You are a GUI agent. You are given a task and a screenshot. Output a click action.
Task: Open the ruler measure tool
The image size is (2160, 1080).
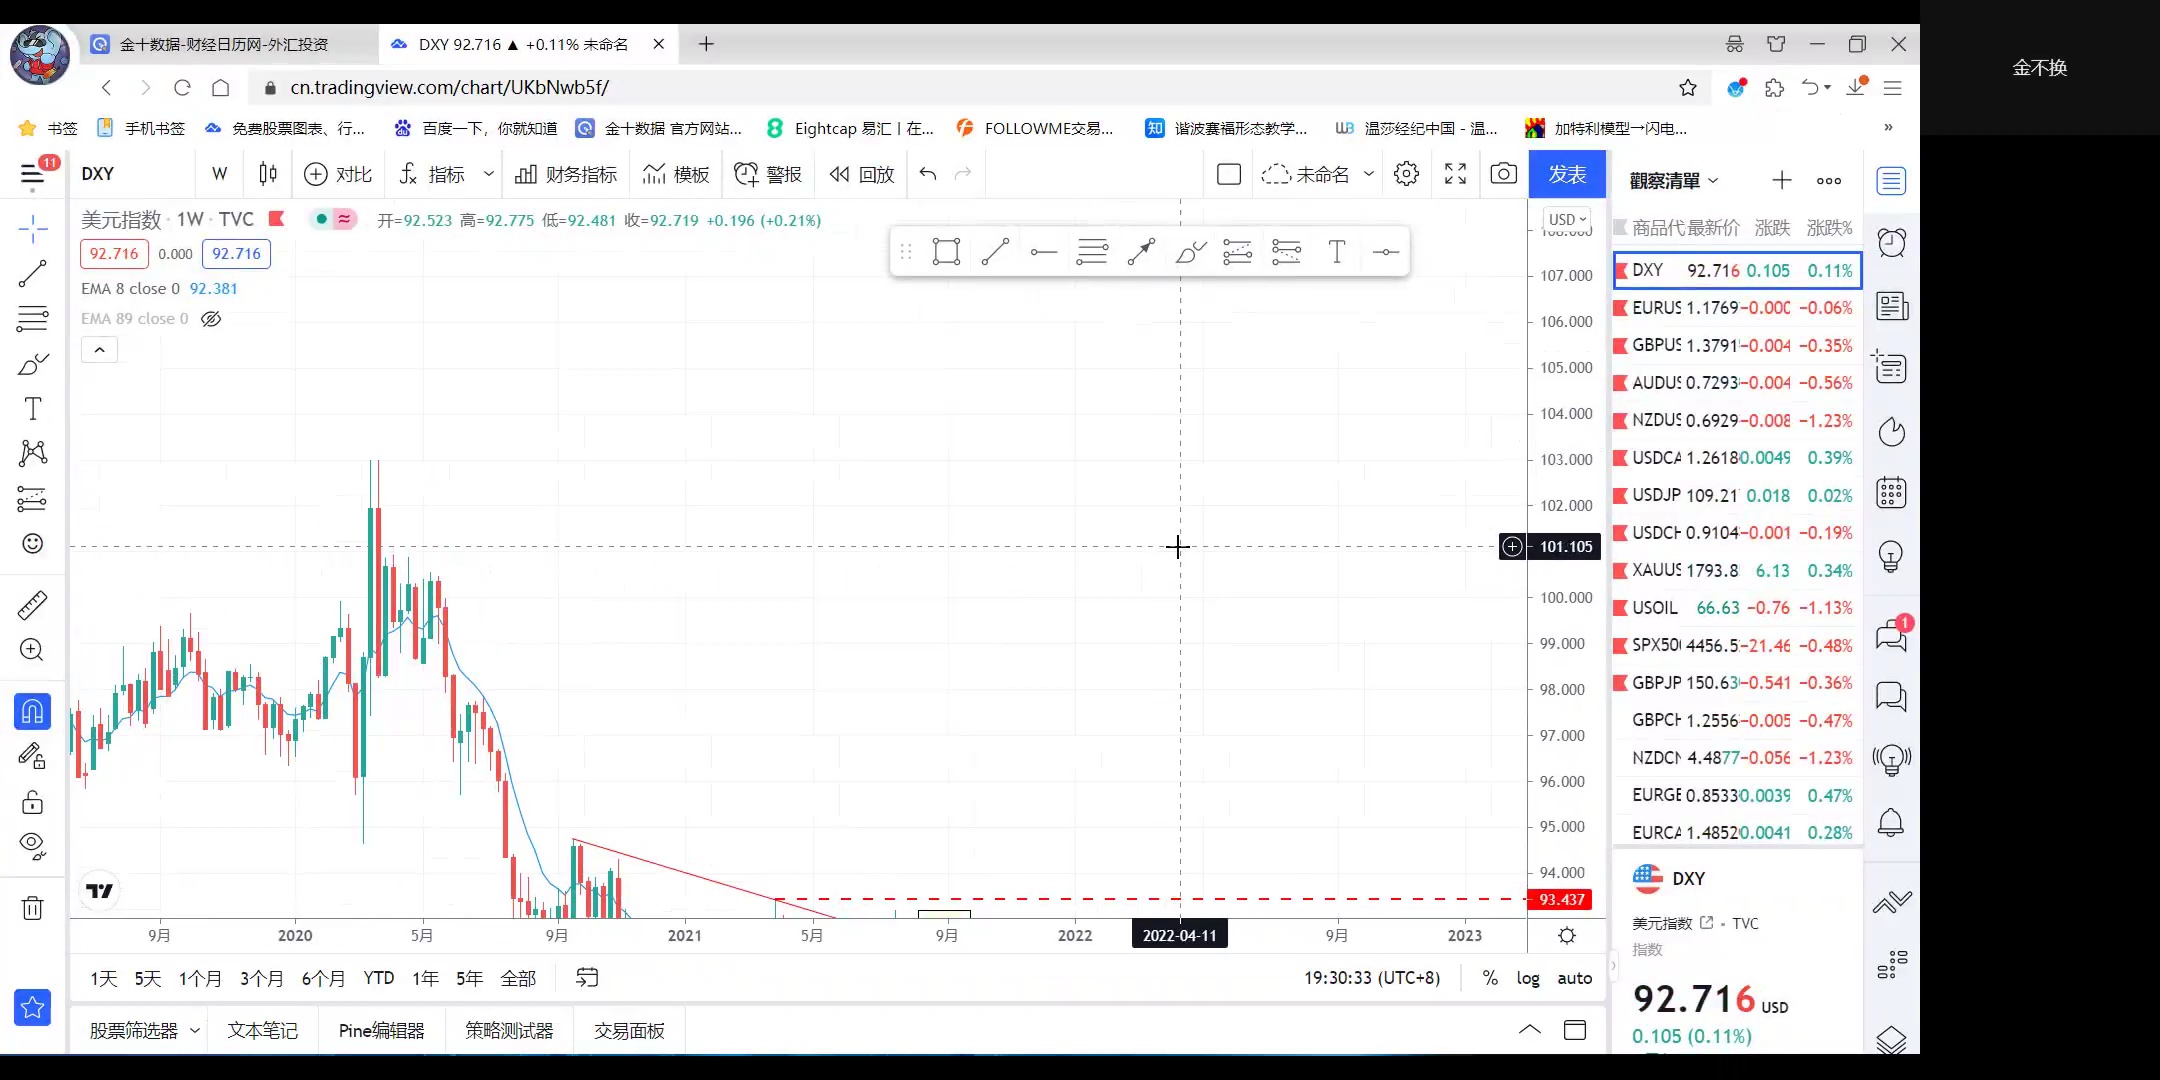(x=32, y=605)
